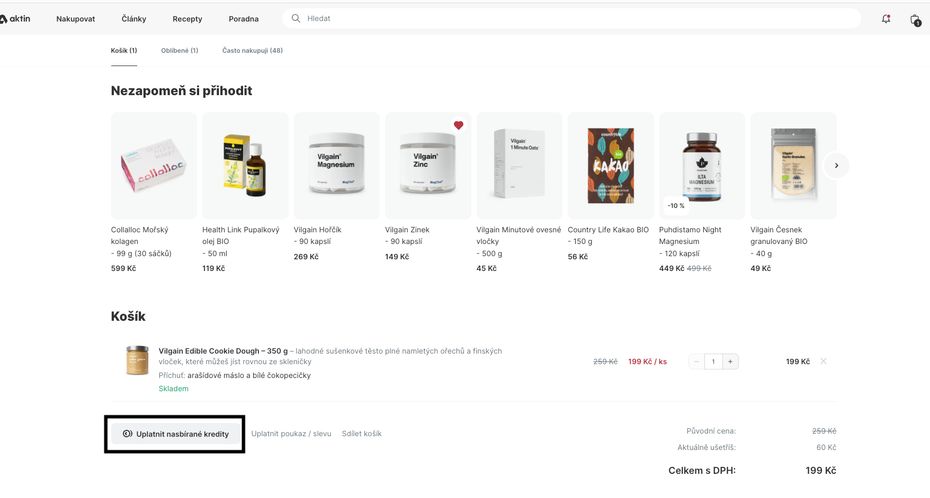Click Vilgain Edible Cookie Dough jar image
This screenshot has height=498, width=930.
(x=137, y=360)
